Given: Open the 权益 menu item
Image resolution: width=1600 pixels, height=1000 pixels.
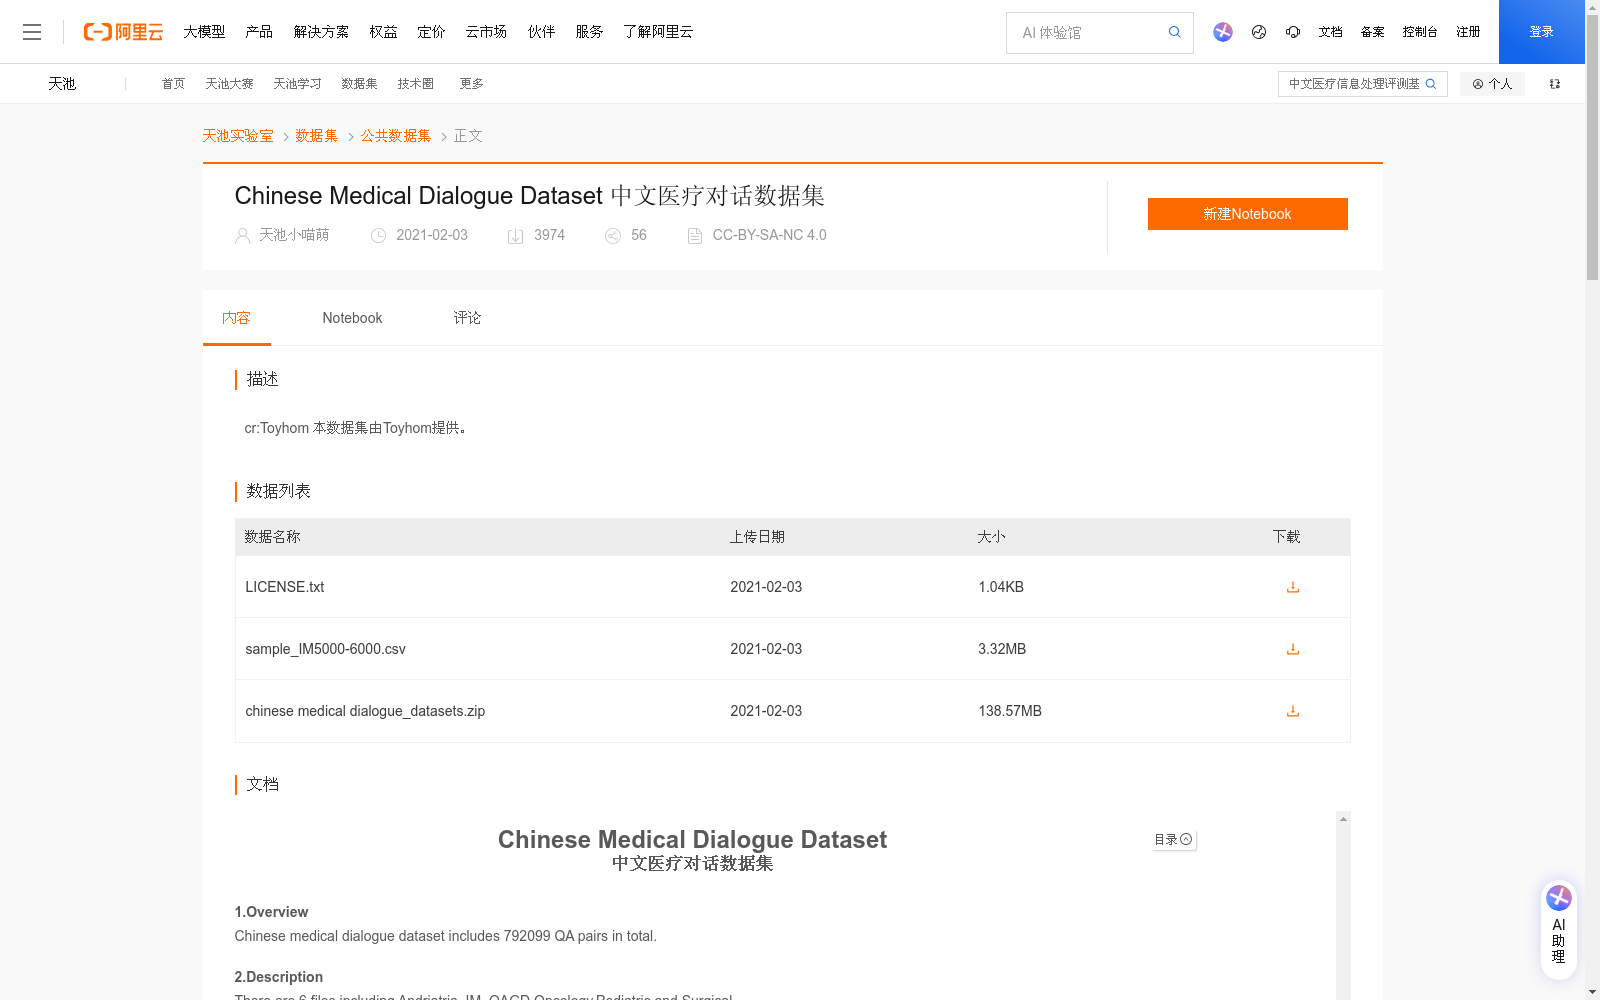Looking at the screenshot, I should [x=383, y=32].
